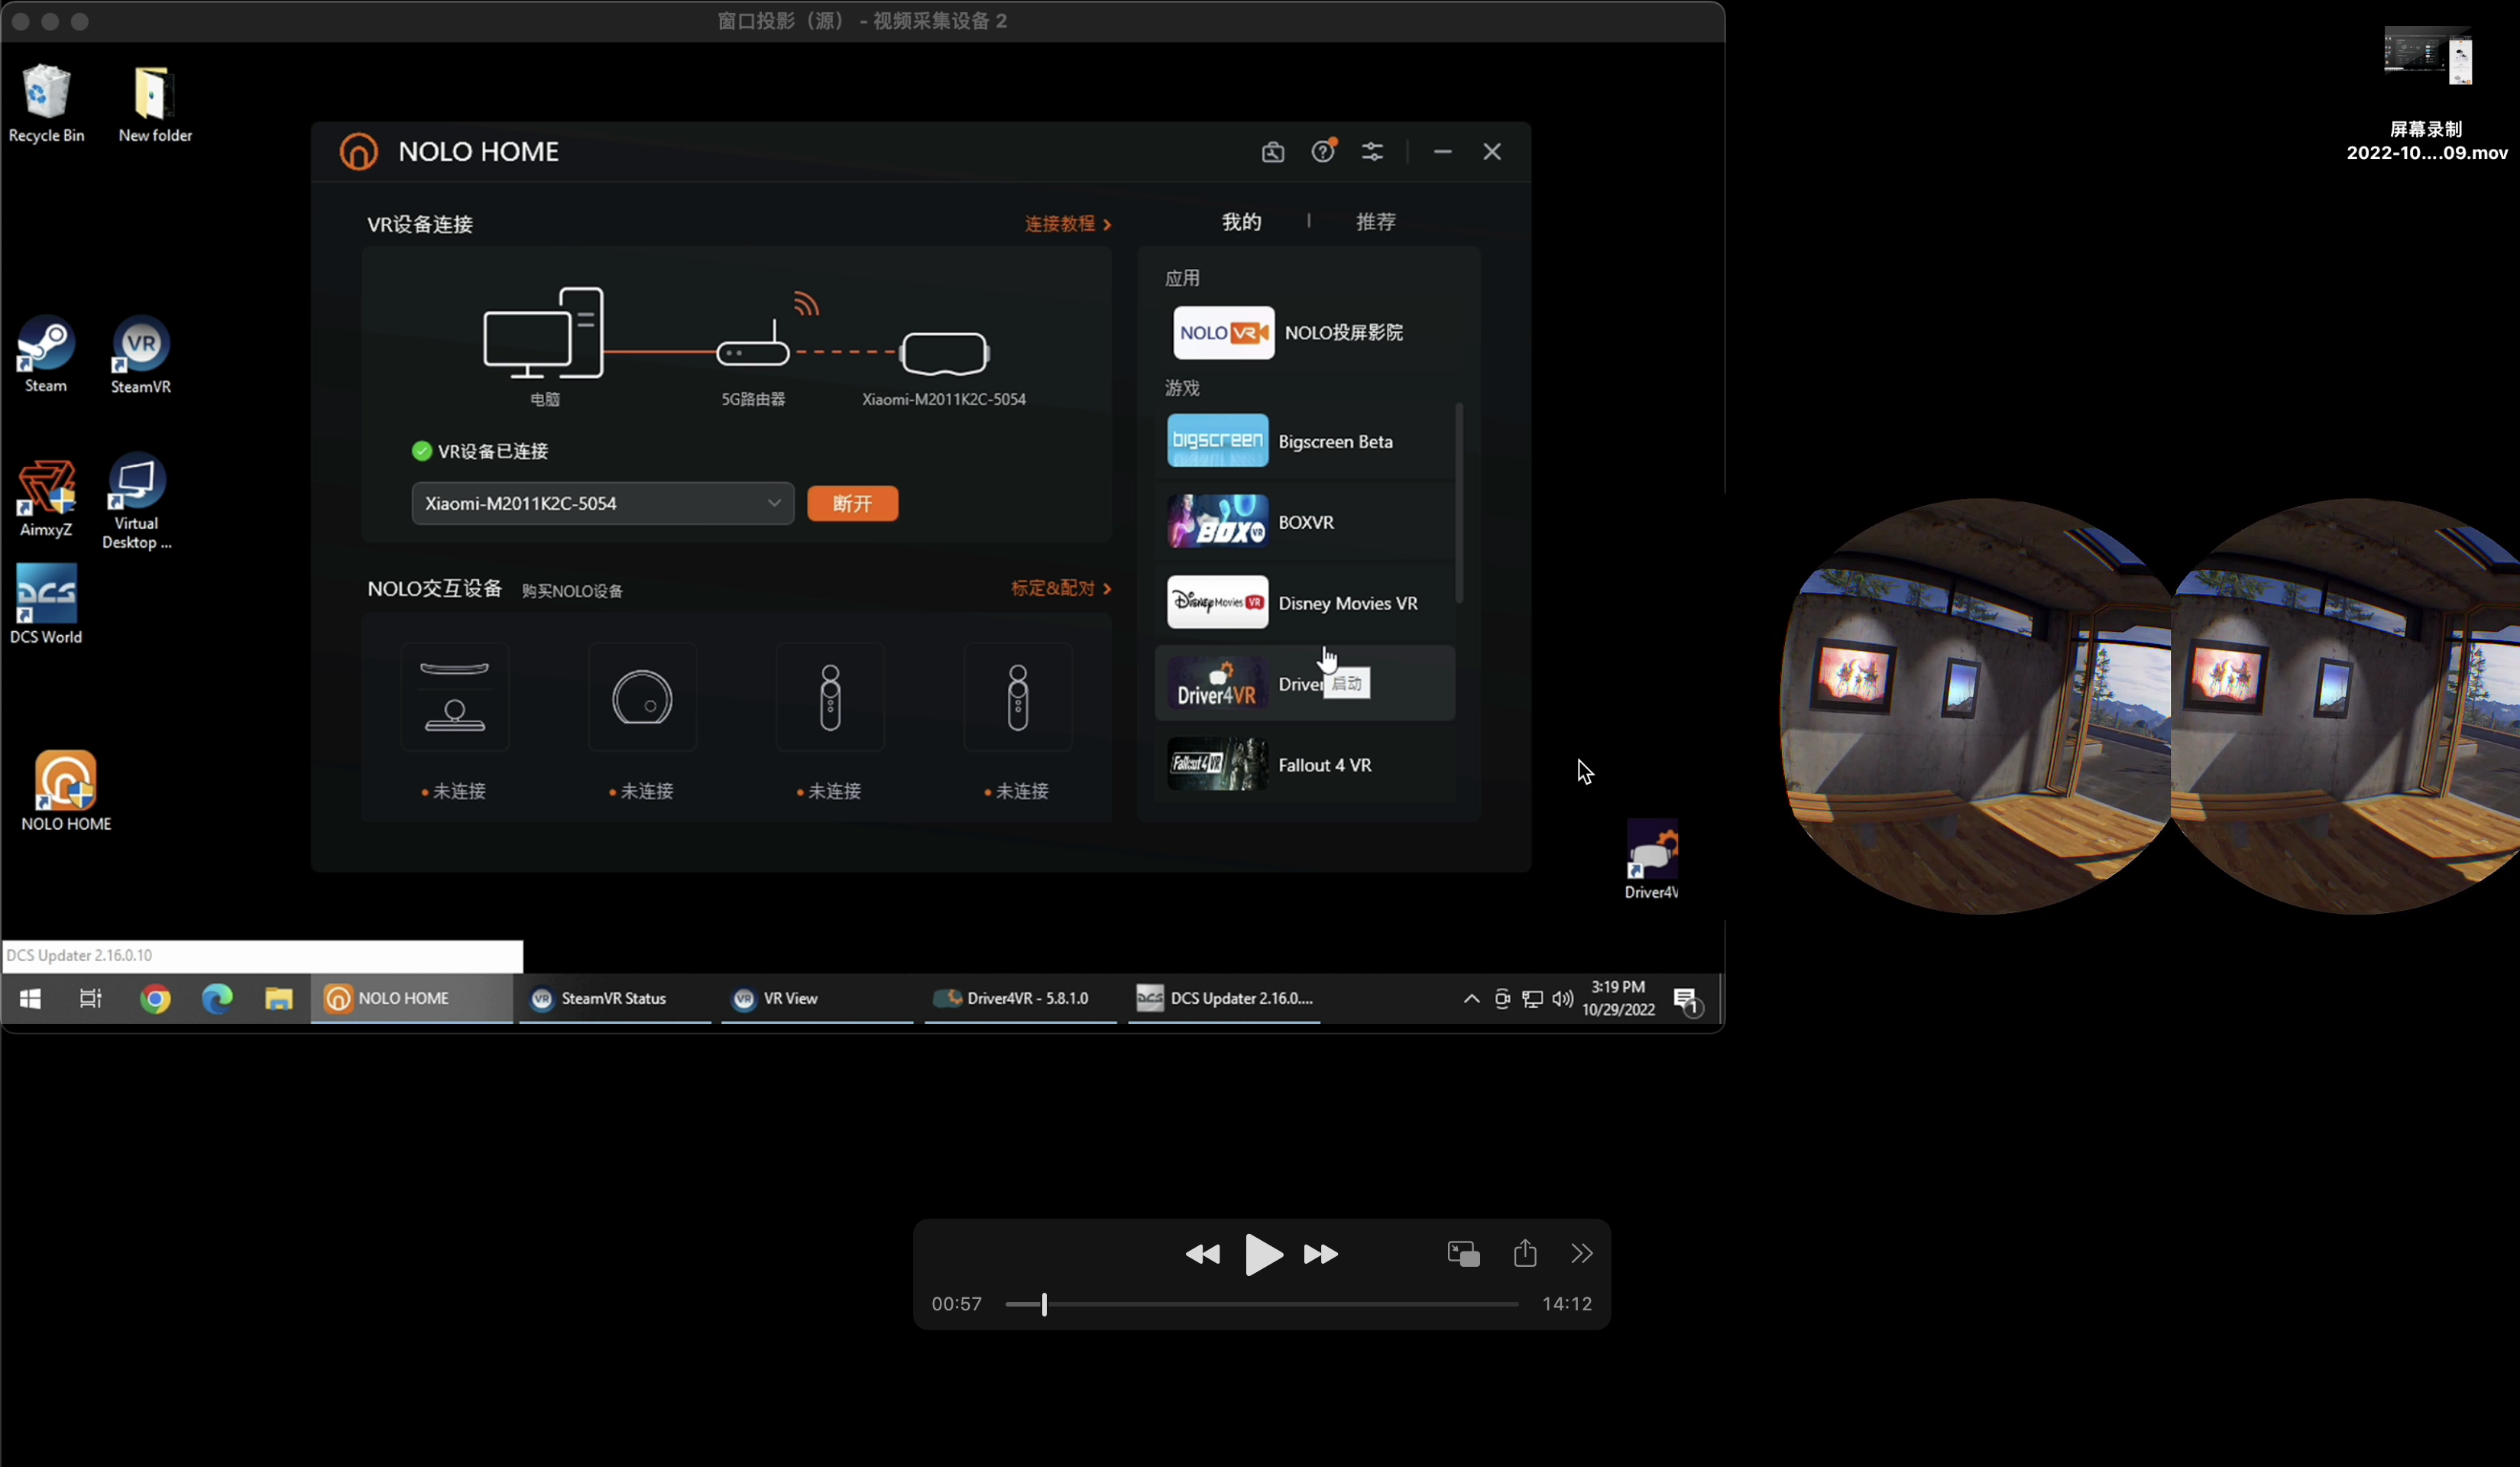Switch to SteamVR Status taskbar window
Screen dimensions: 2520x1467
[x=614, y=998]
